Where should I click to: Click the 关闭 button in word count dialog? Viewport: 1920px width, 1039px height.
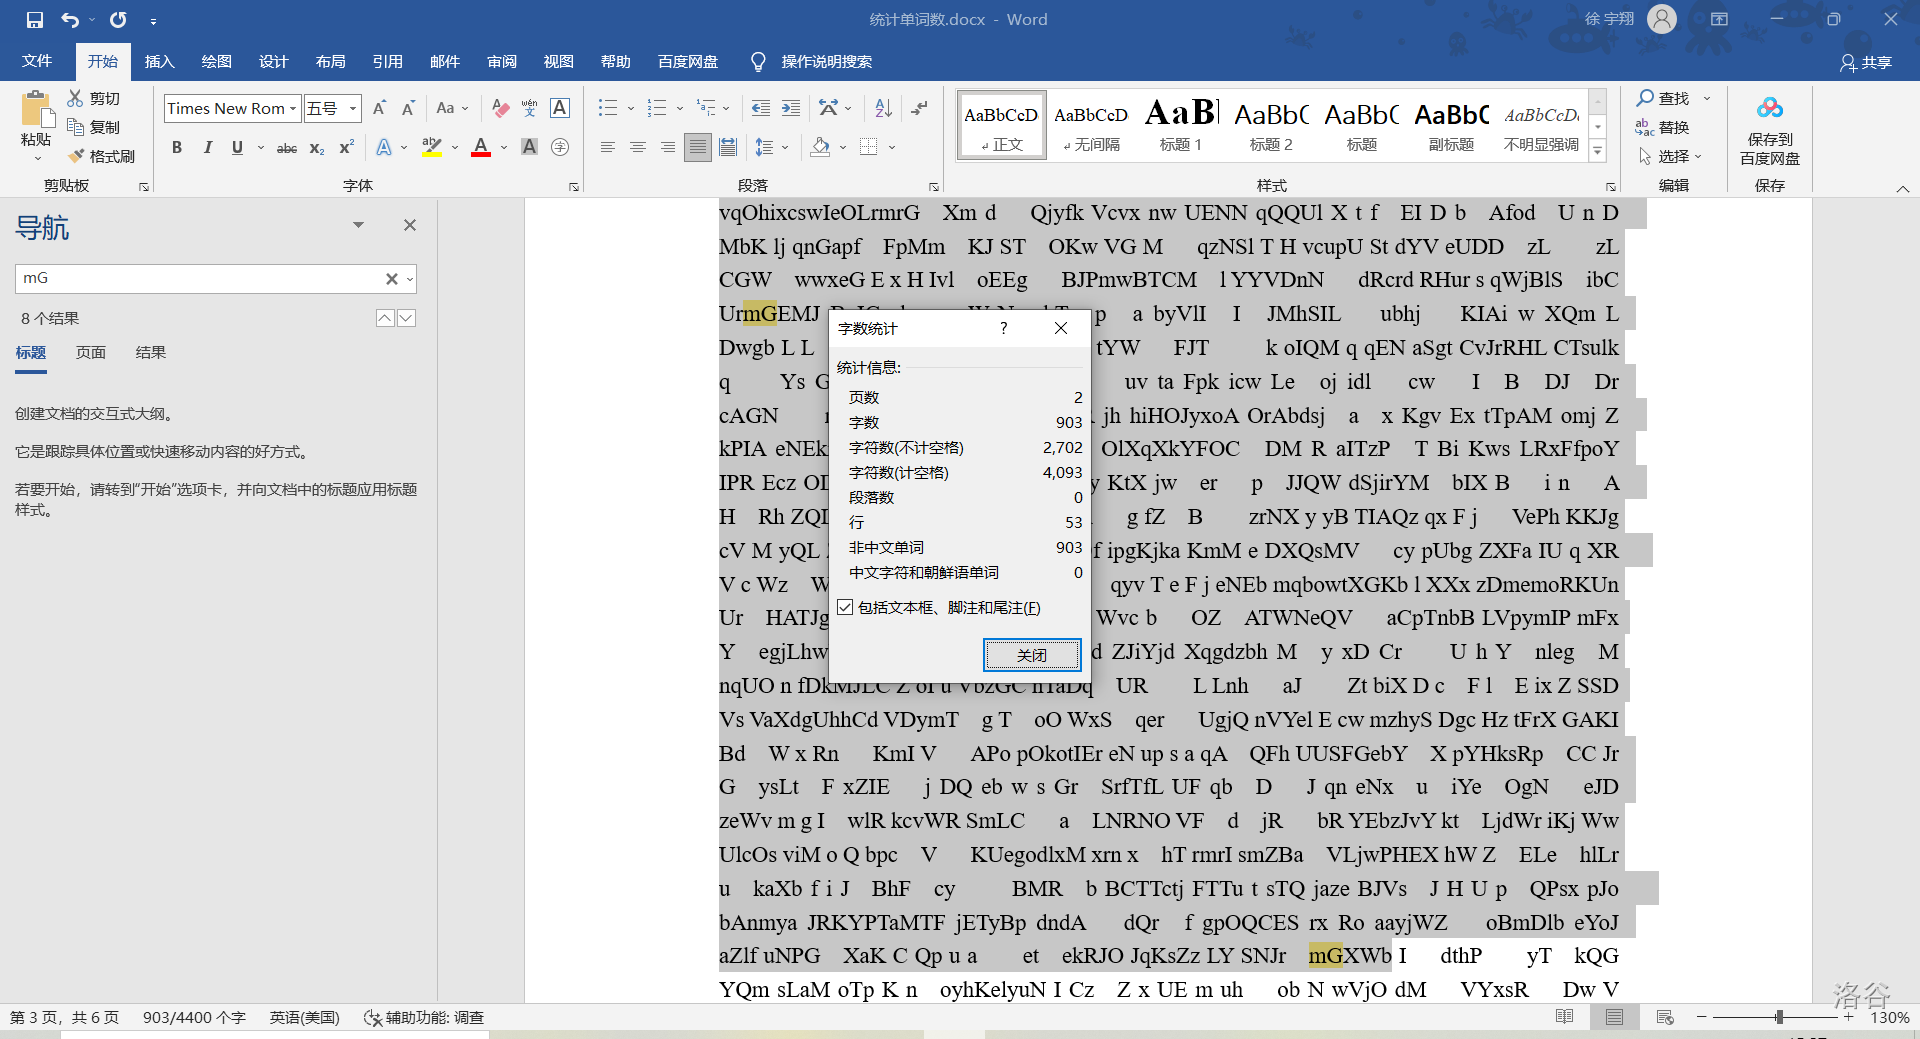pyautogui.click(x=1031, y=655)
